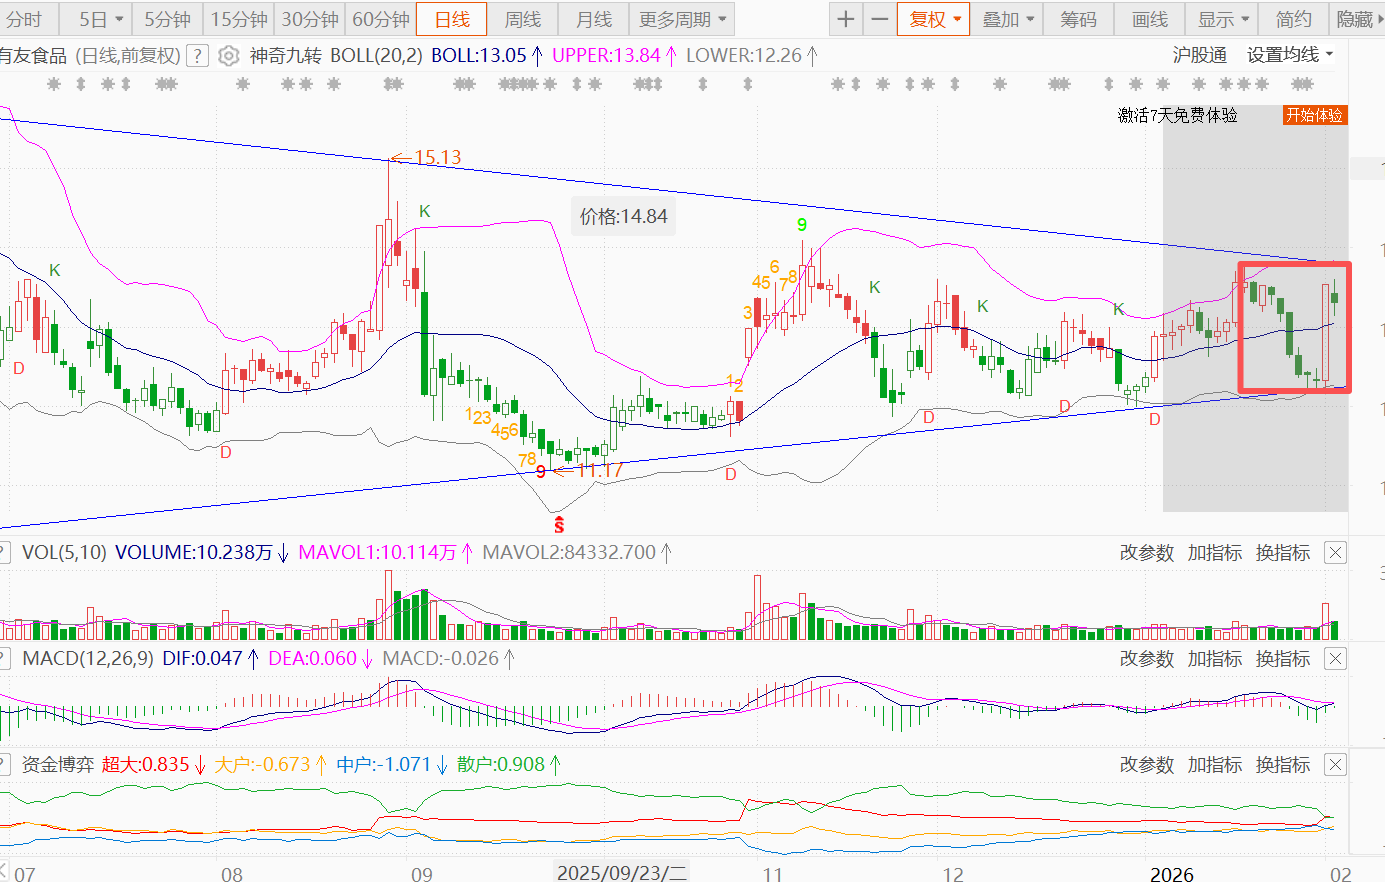Click 加指标 in the VOL panel
The height and width of the screenshot is (882, 1385).
click(1214, 553)
